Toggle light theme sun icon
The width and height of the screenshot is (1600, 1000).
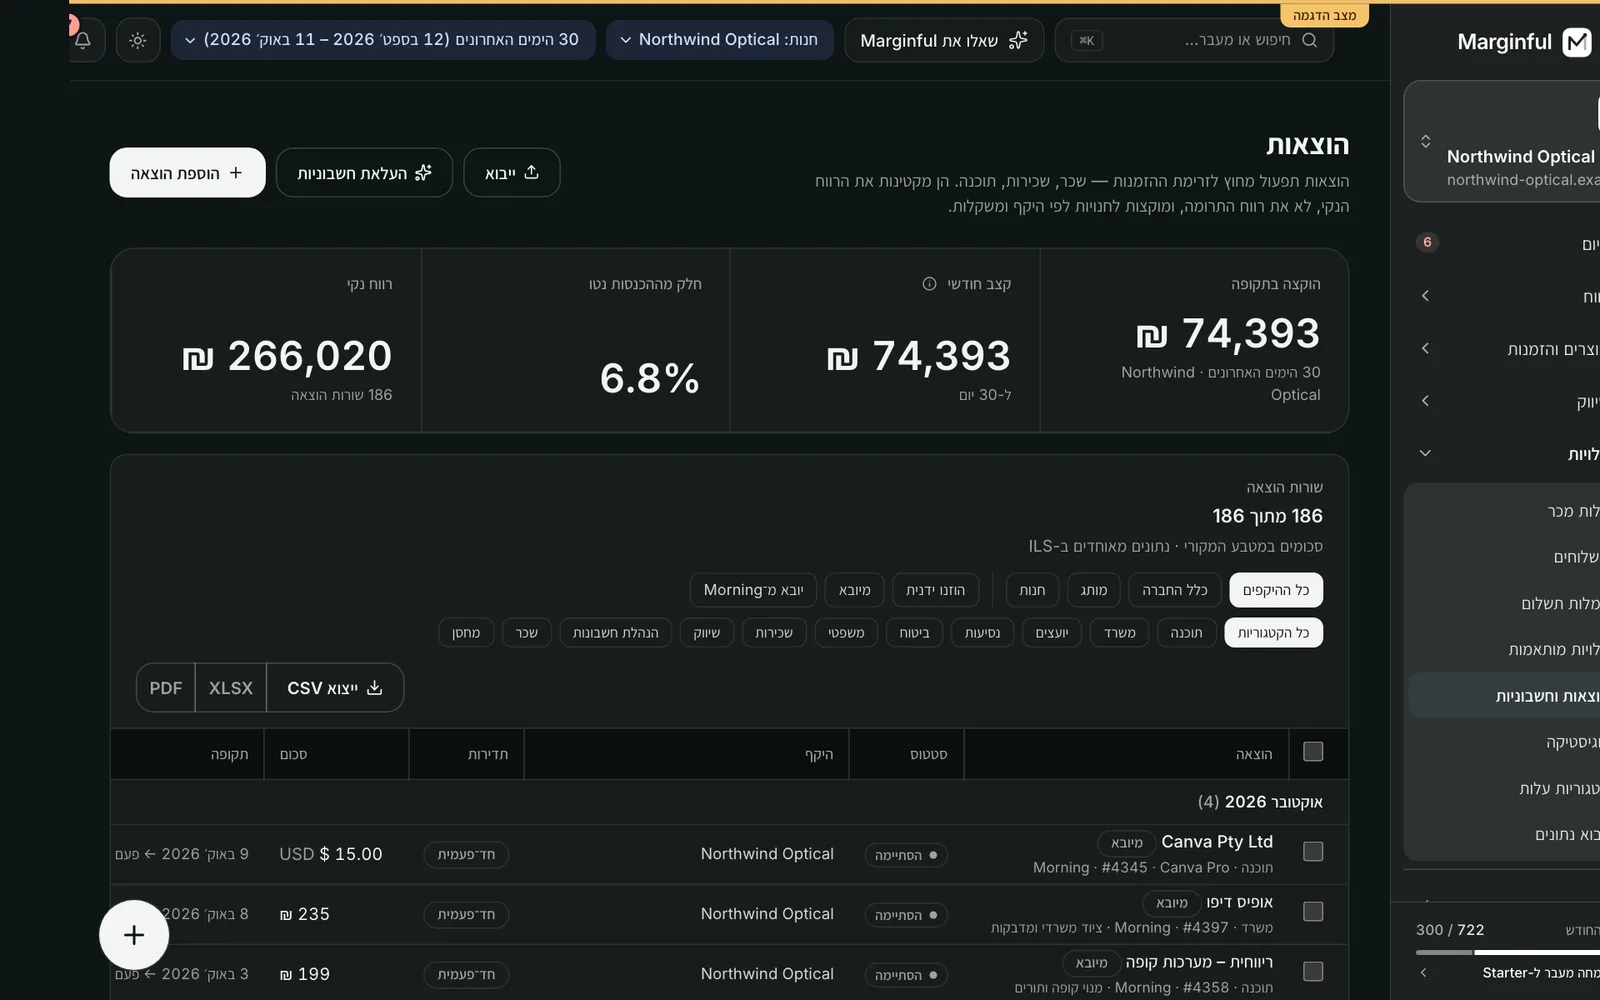tap(138, 40)
